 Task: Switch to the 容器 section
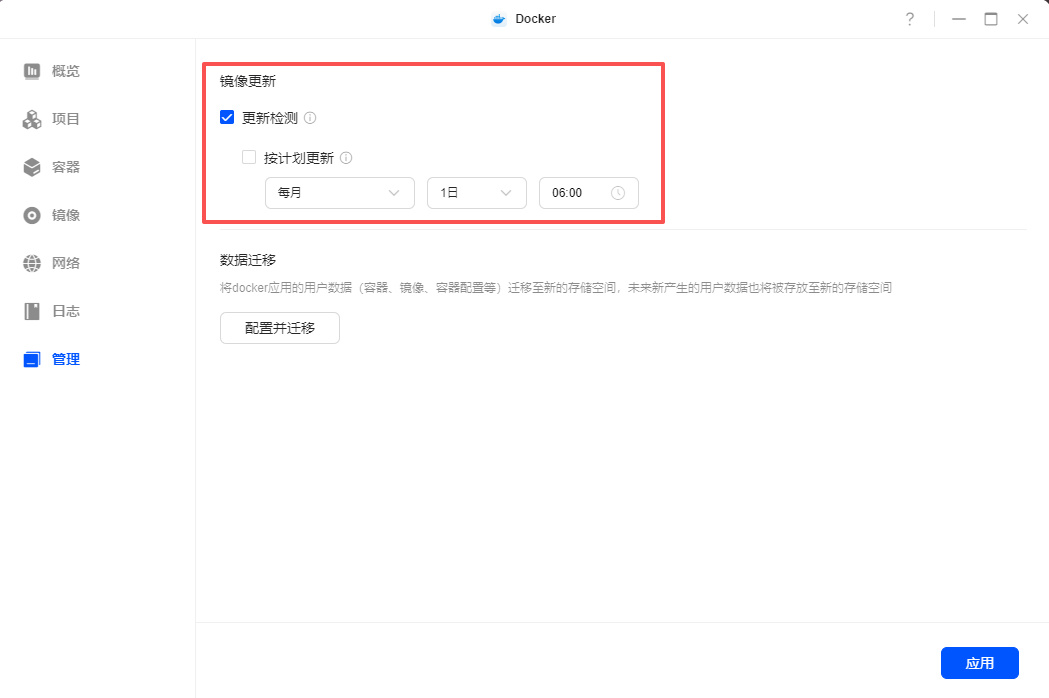[66, 167]
